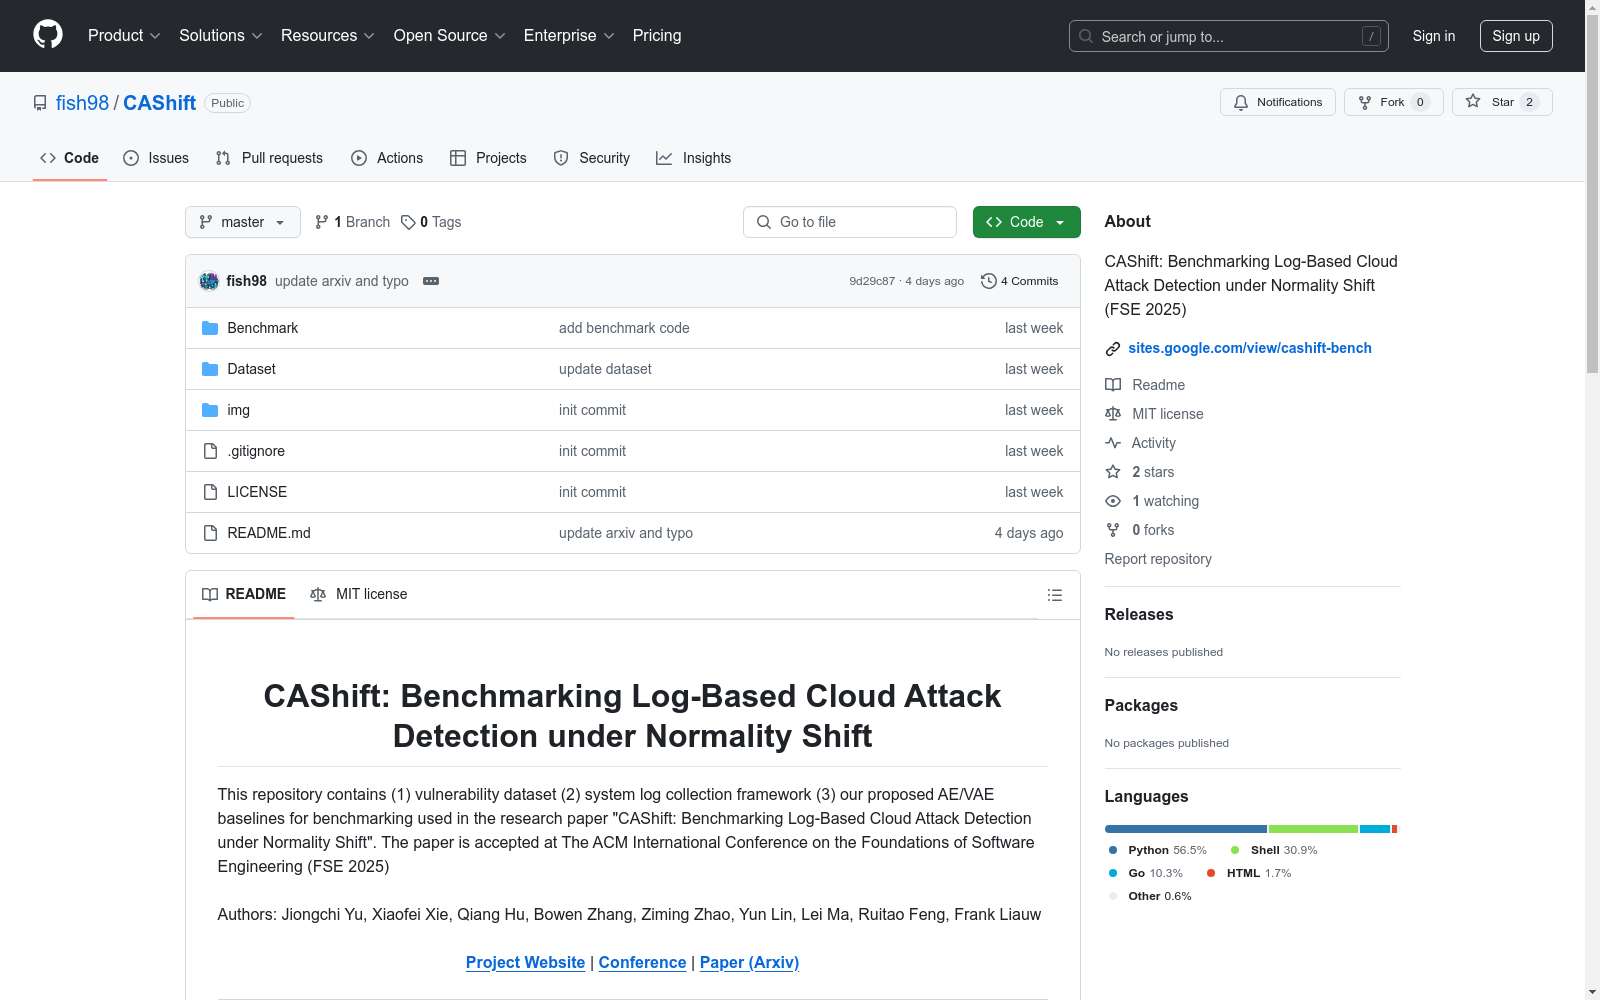Click the Go segment of language bar
This screenshot has height=1000, width=1600.
pyautogui.click(x=1375, y=829)
